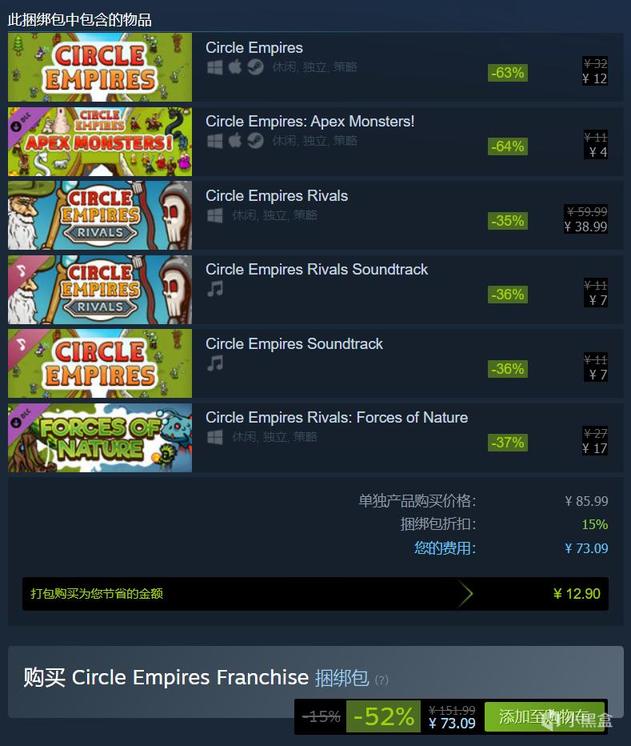Open the Circle Empires game thumbnail
This screenshot has width=631, height=746.
tap(100, 67)
